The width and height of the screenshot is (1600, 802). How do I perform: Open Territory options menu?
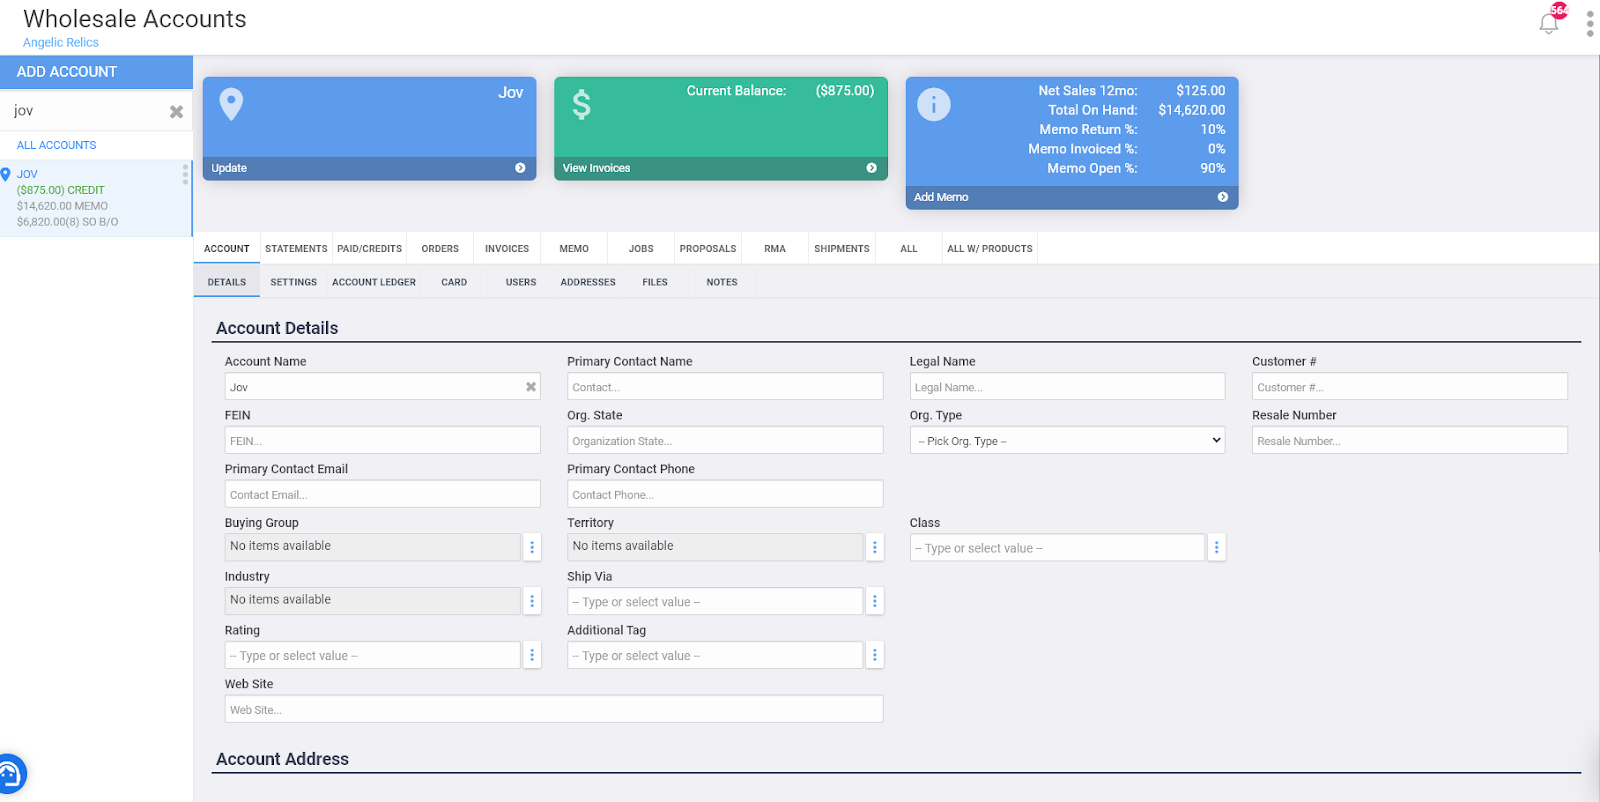point(875,547)
